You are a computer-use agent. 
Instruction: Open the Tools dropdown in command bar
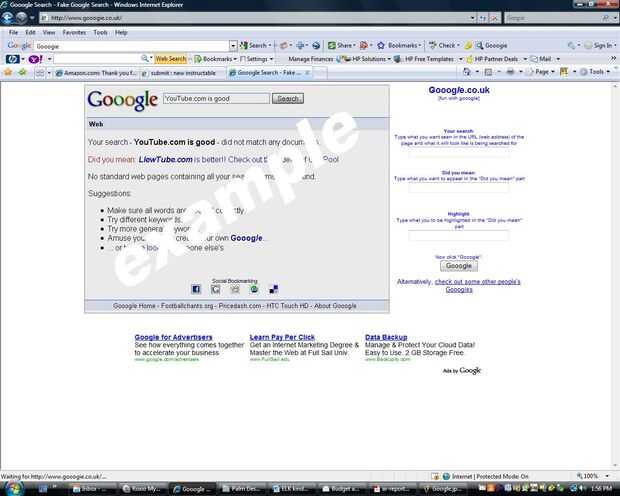(595, 72)
